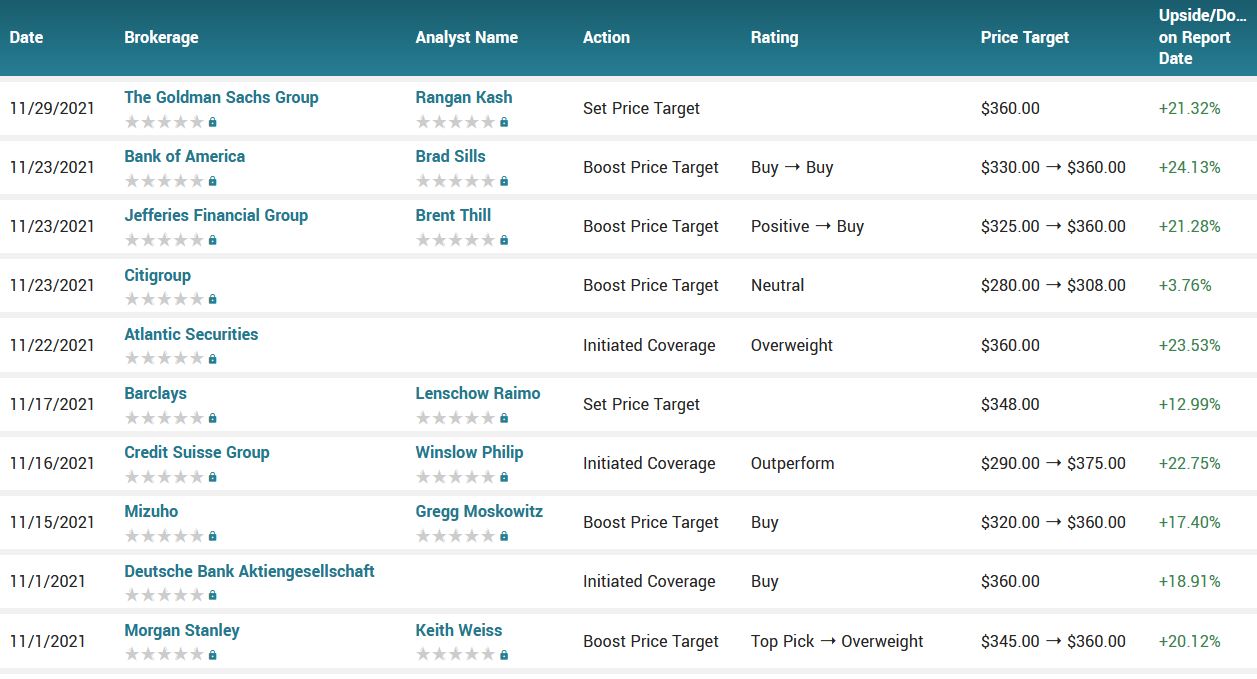This screenshot has height=679, width=1257.
Task: Click the lock icon under Mizuho
Action: (x=213, y=536)
